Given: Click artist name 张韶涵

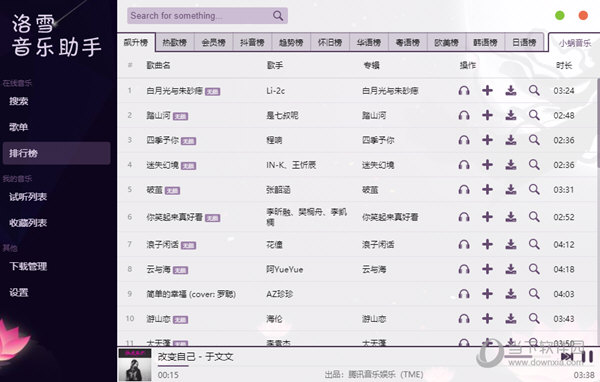Looking at the screenshot, I should click(278, 189).
